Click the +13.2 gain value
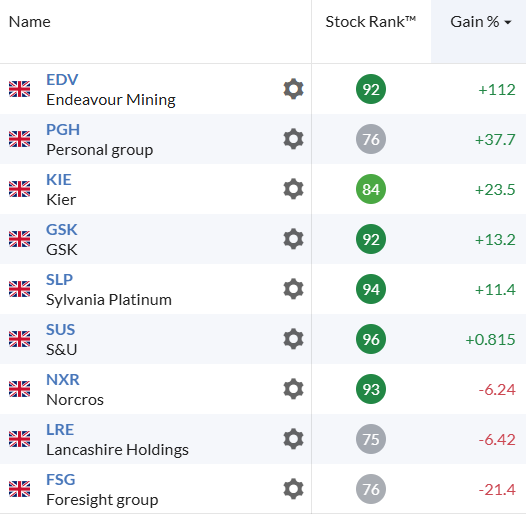526x516 pixels. [x=495, y=240]
